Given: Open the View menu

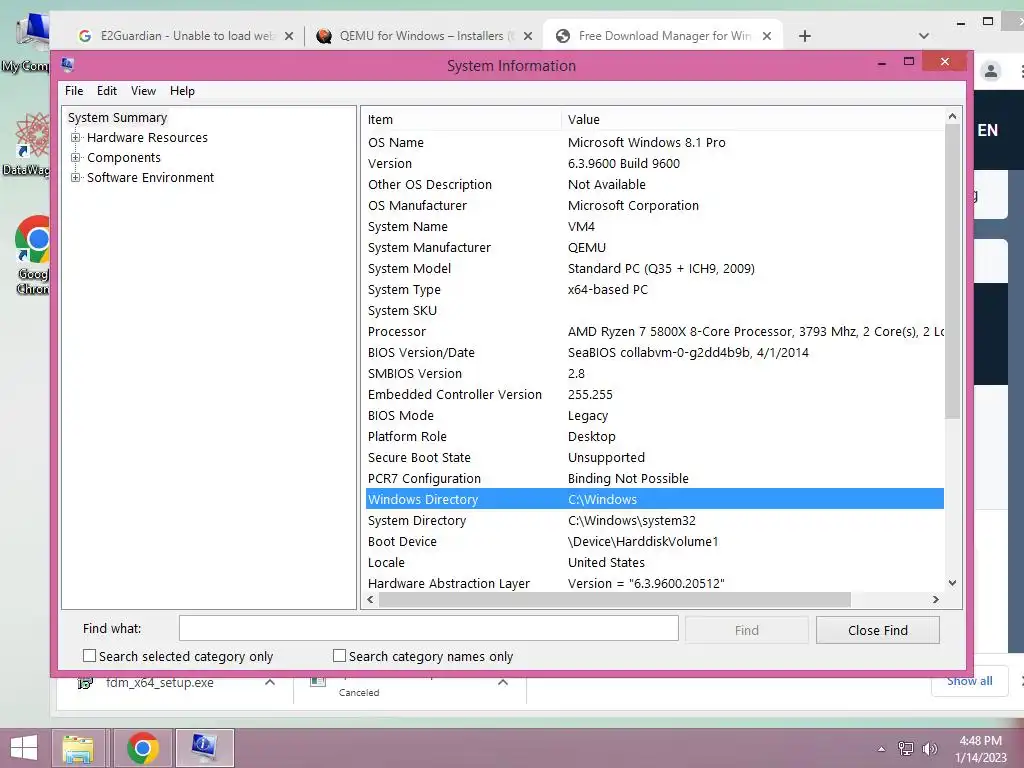Looking at the screenshot, I should pos(143,91).
